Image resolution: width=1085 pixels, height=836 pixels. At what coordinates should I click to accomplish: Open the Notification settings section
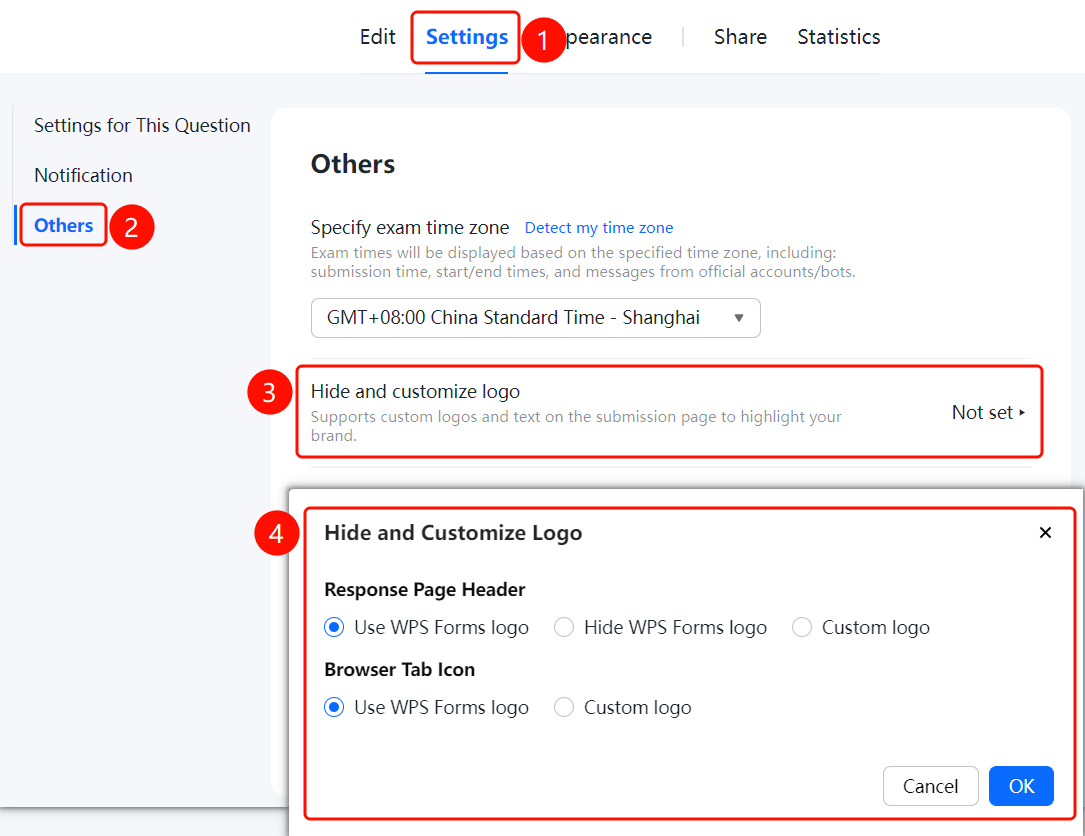pos(83,175)
